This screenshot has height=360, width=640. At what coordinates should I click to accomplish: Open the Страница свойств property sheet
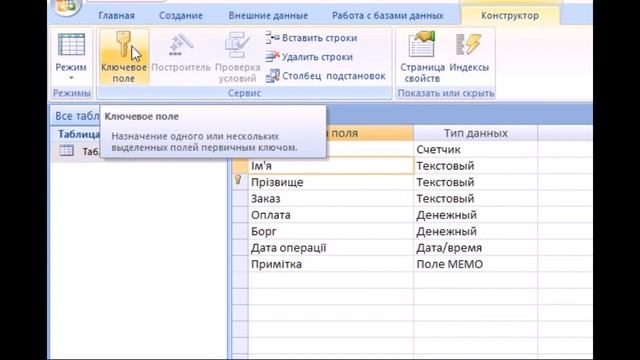(x=422, y=57)
